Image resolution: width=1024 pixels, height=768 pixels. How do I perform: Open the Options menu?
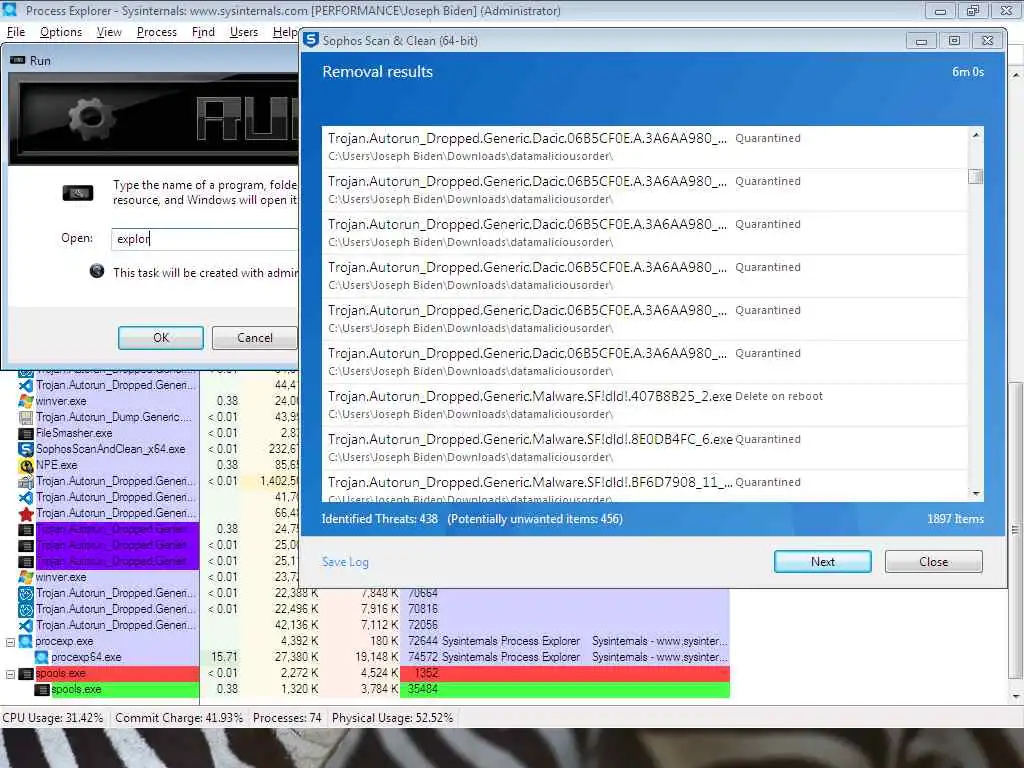point(61,32)
